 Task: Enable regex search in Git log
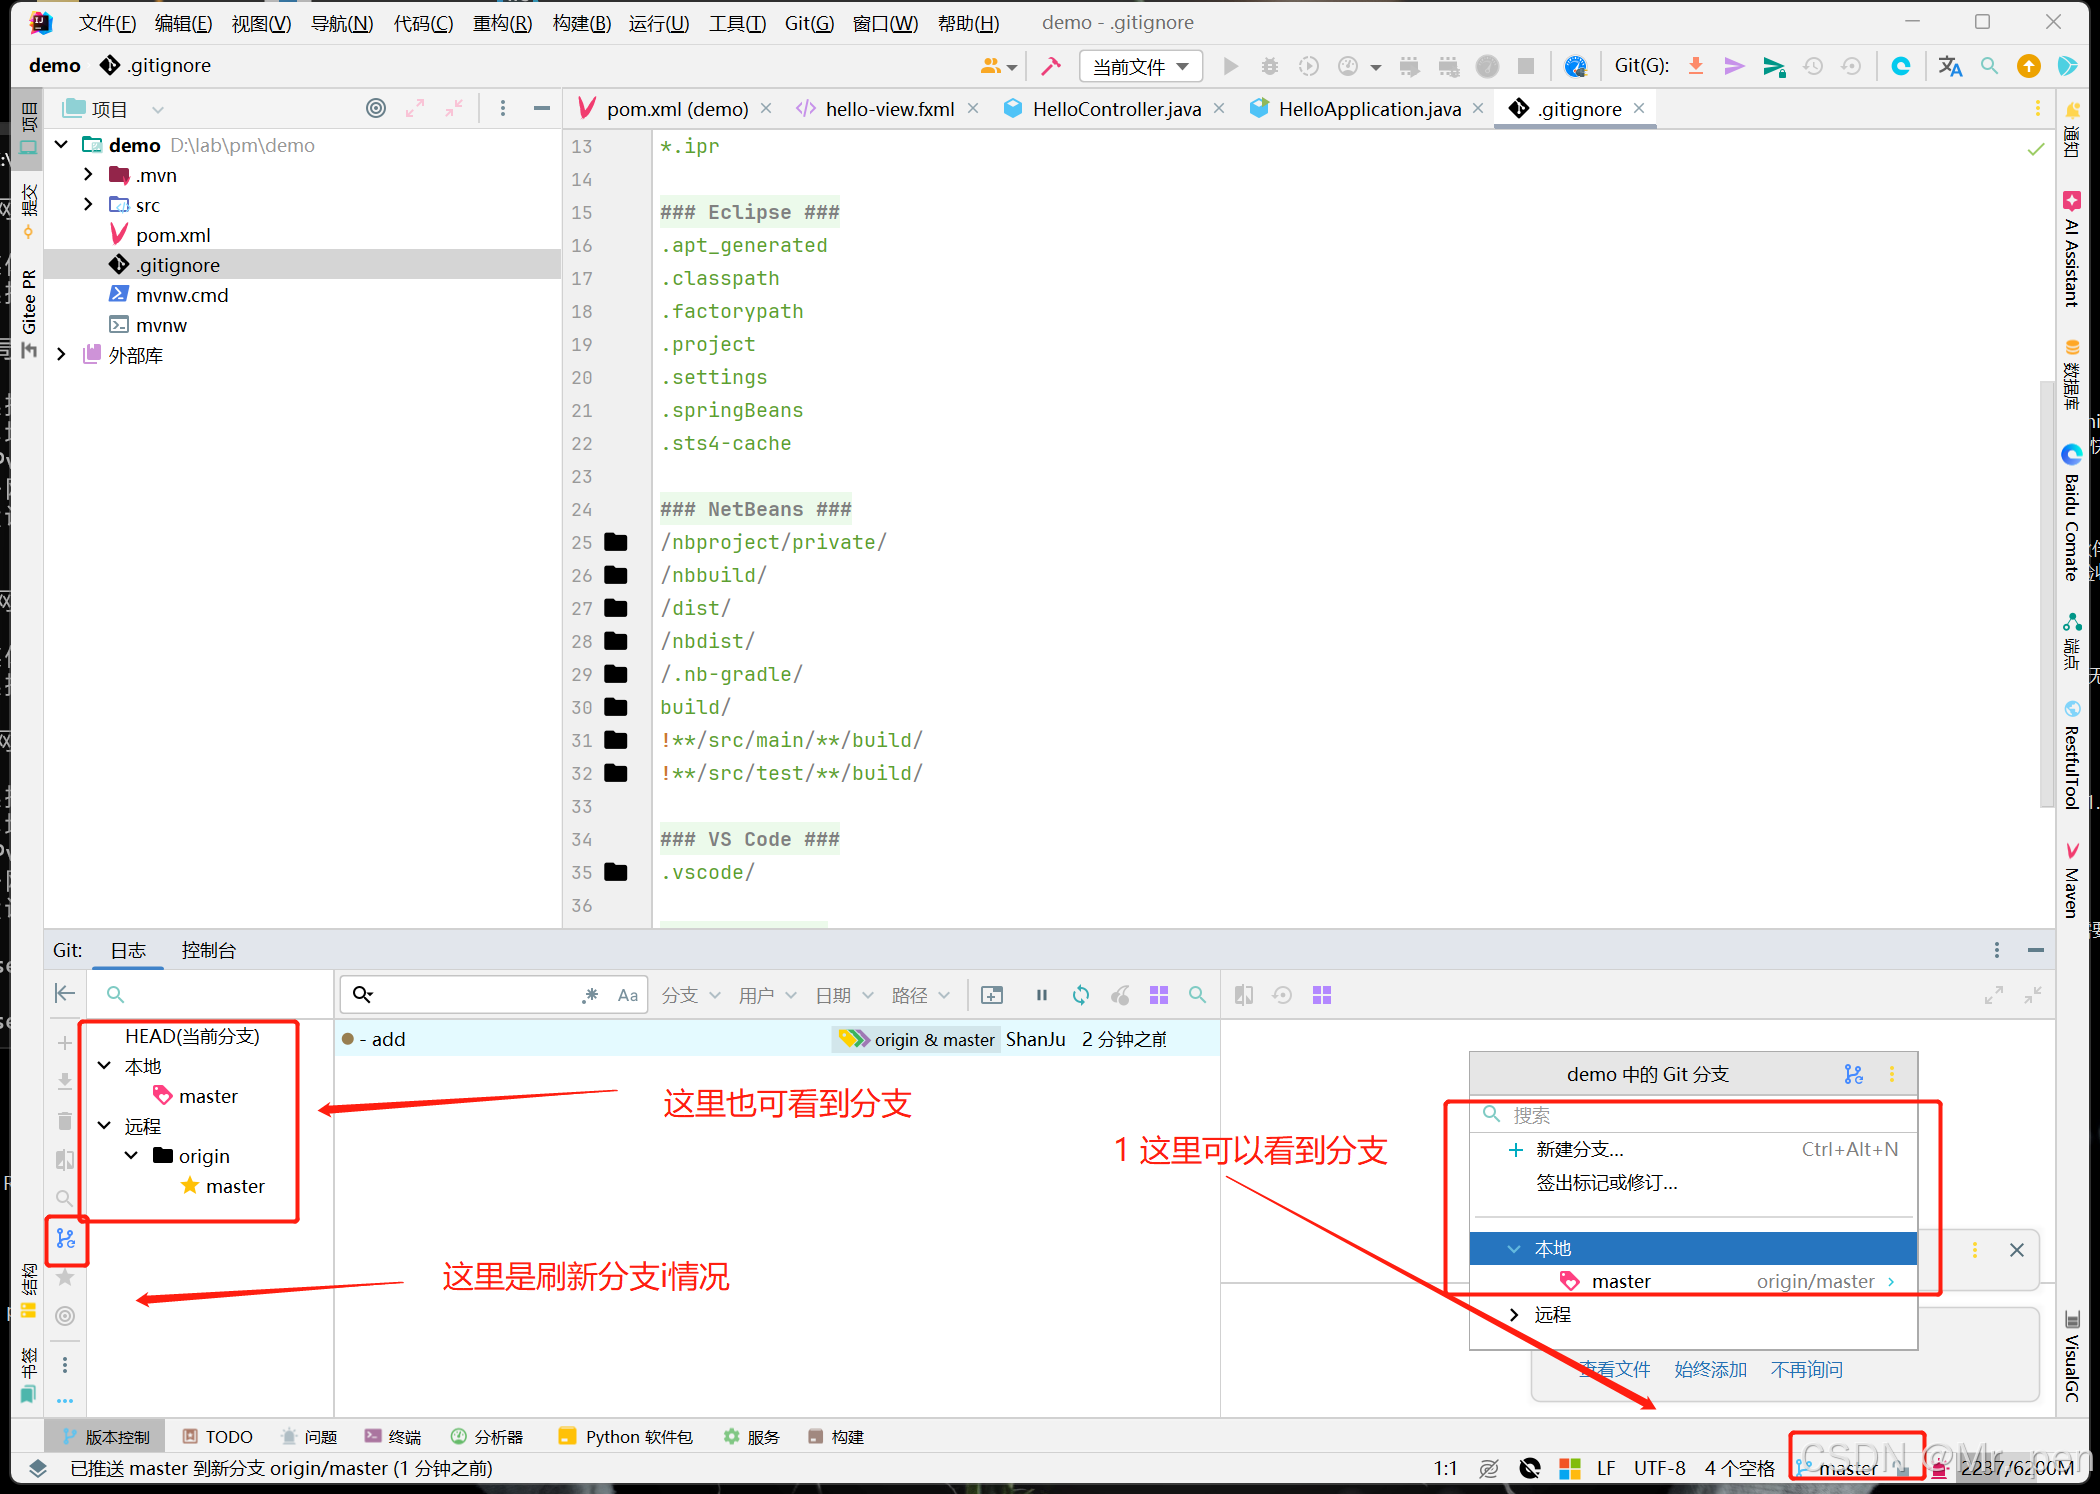coord(590,994)
